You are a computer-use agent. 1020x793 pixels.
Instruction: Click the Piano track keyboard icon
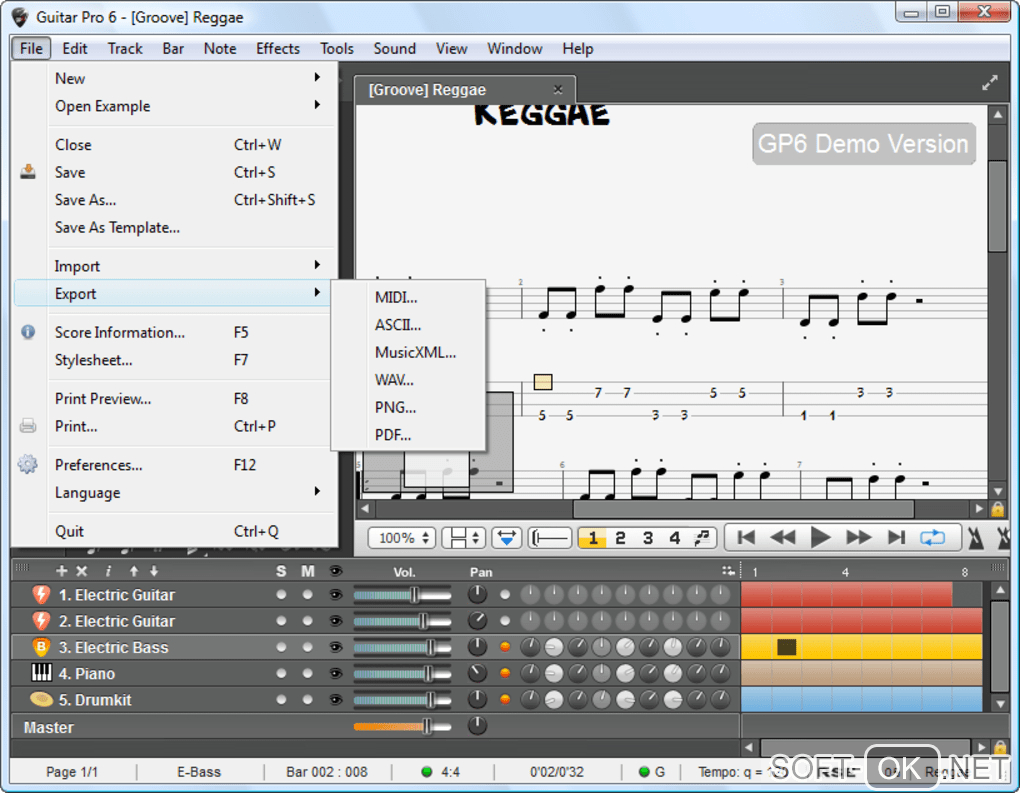[x=42, y=673]
